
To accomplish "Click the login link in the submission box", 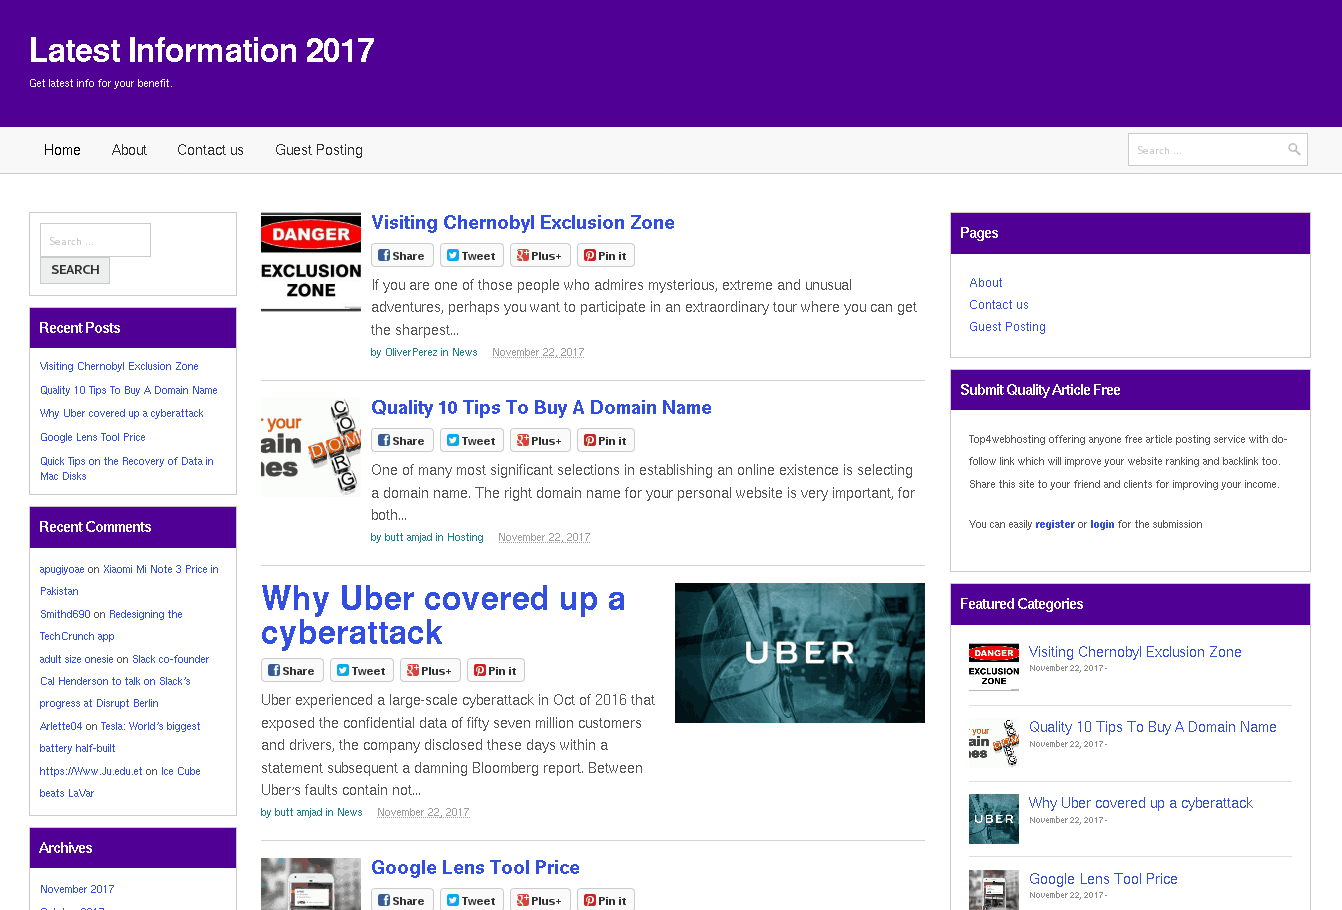I will pyautogui.click(x=1102, y=524).
